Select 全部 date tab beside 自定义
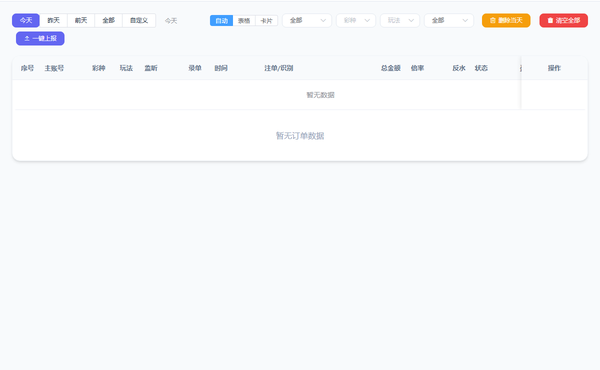Screen dimensions: 600x370 109,20
